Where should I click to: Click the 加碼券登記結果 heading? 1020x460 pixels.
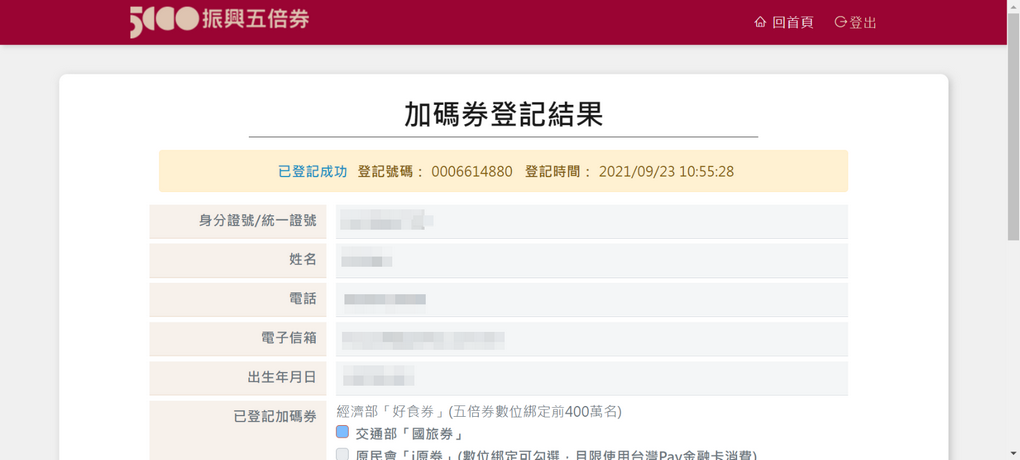point(503,115)
